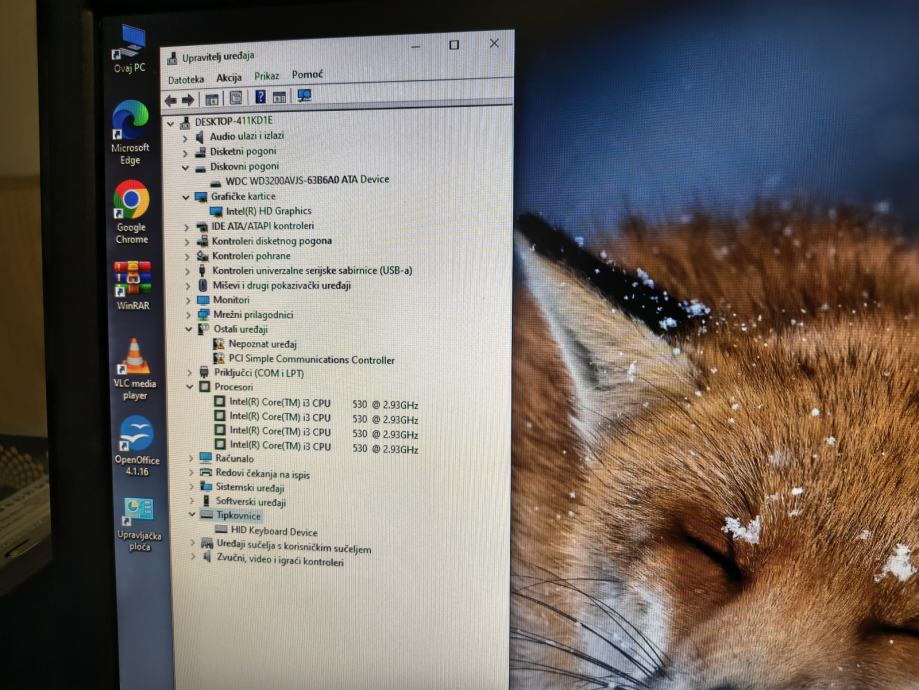919x690 pixels.
Task: Maximize the Upravitelj uređaja window
Action: (x=454, y=45)
